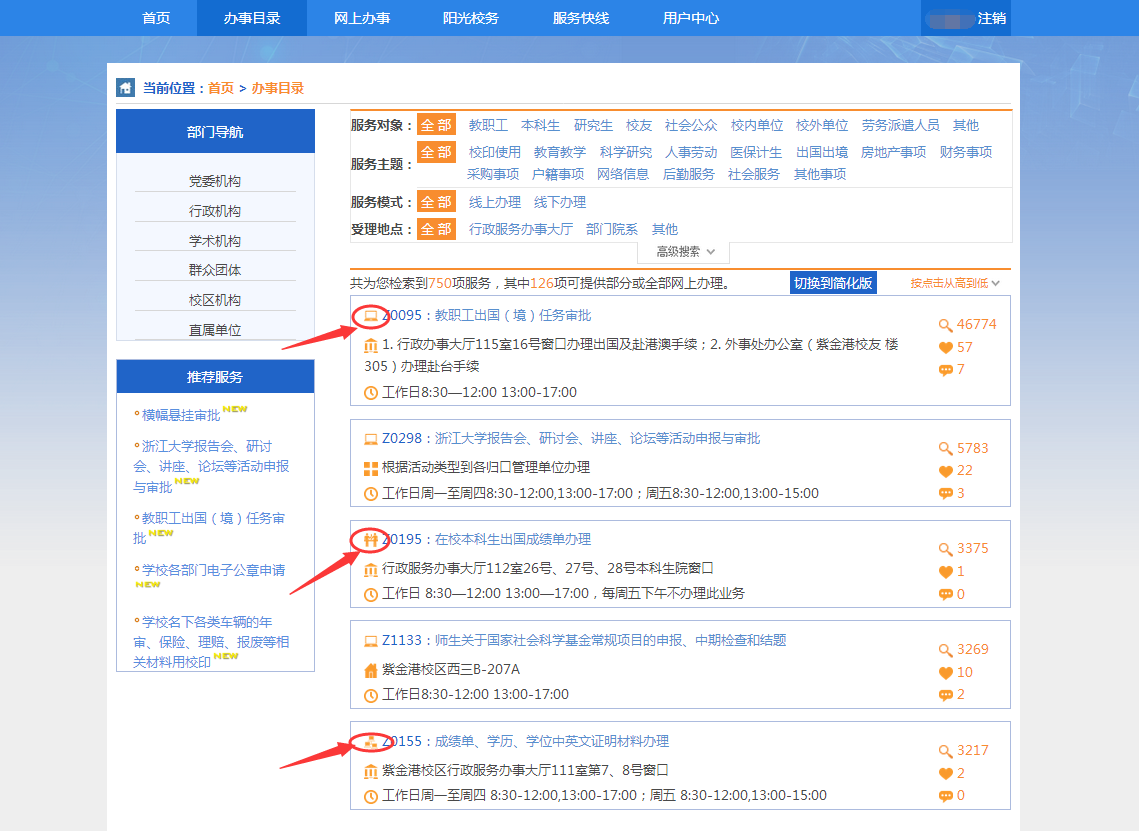Image resolution: width=1139 pixels, height=831 pixels.
Task: Open 行政机构 in department navigation
Action: click(215, 211)
